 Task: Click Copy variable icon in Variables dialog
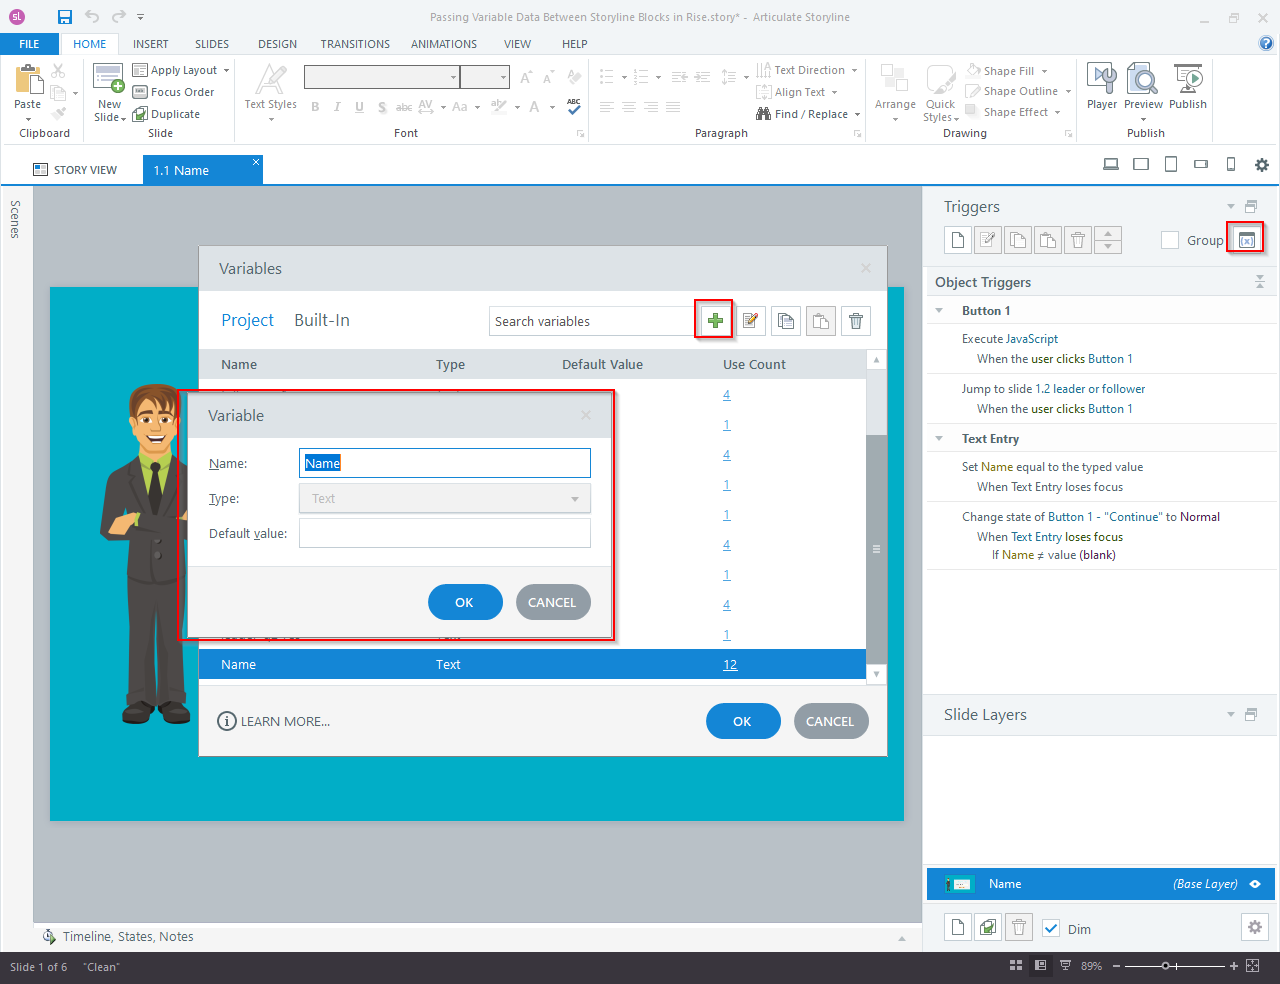pos(786,321)
